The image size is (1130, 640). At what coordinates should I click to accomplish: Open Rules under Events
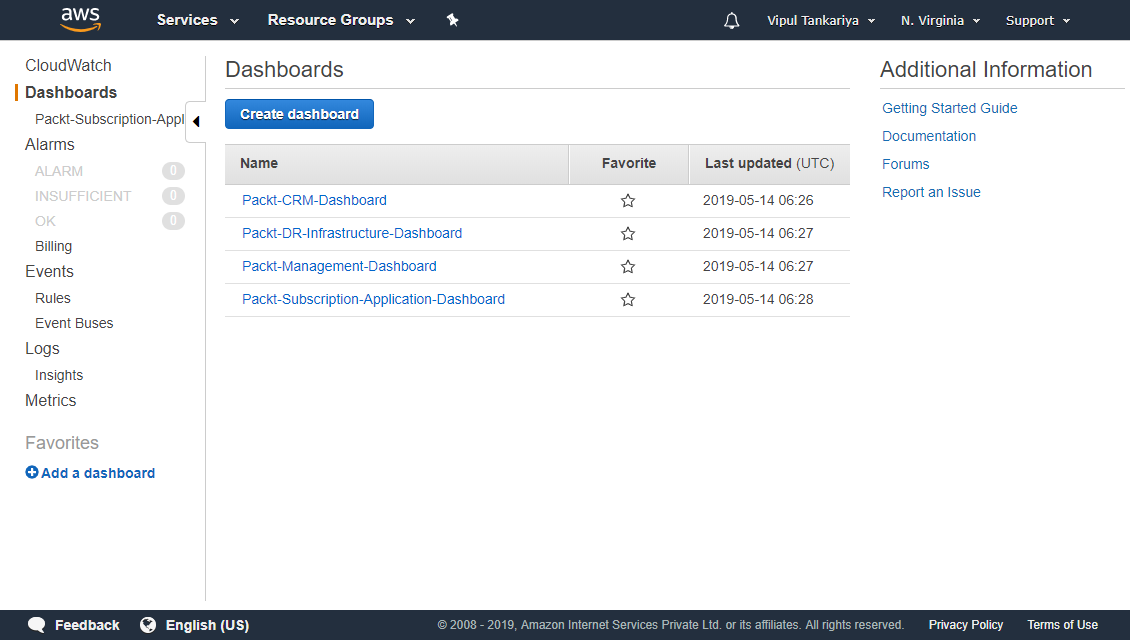click(53, 298)
